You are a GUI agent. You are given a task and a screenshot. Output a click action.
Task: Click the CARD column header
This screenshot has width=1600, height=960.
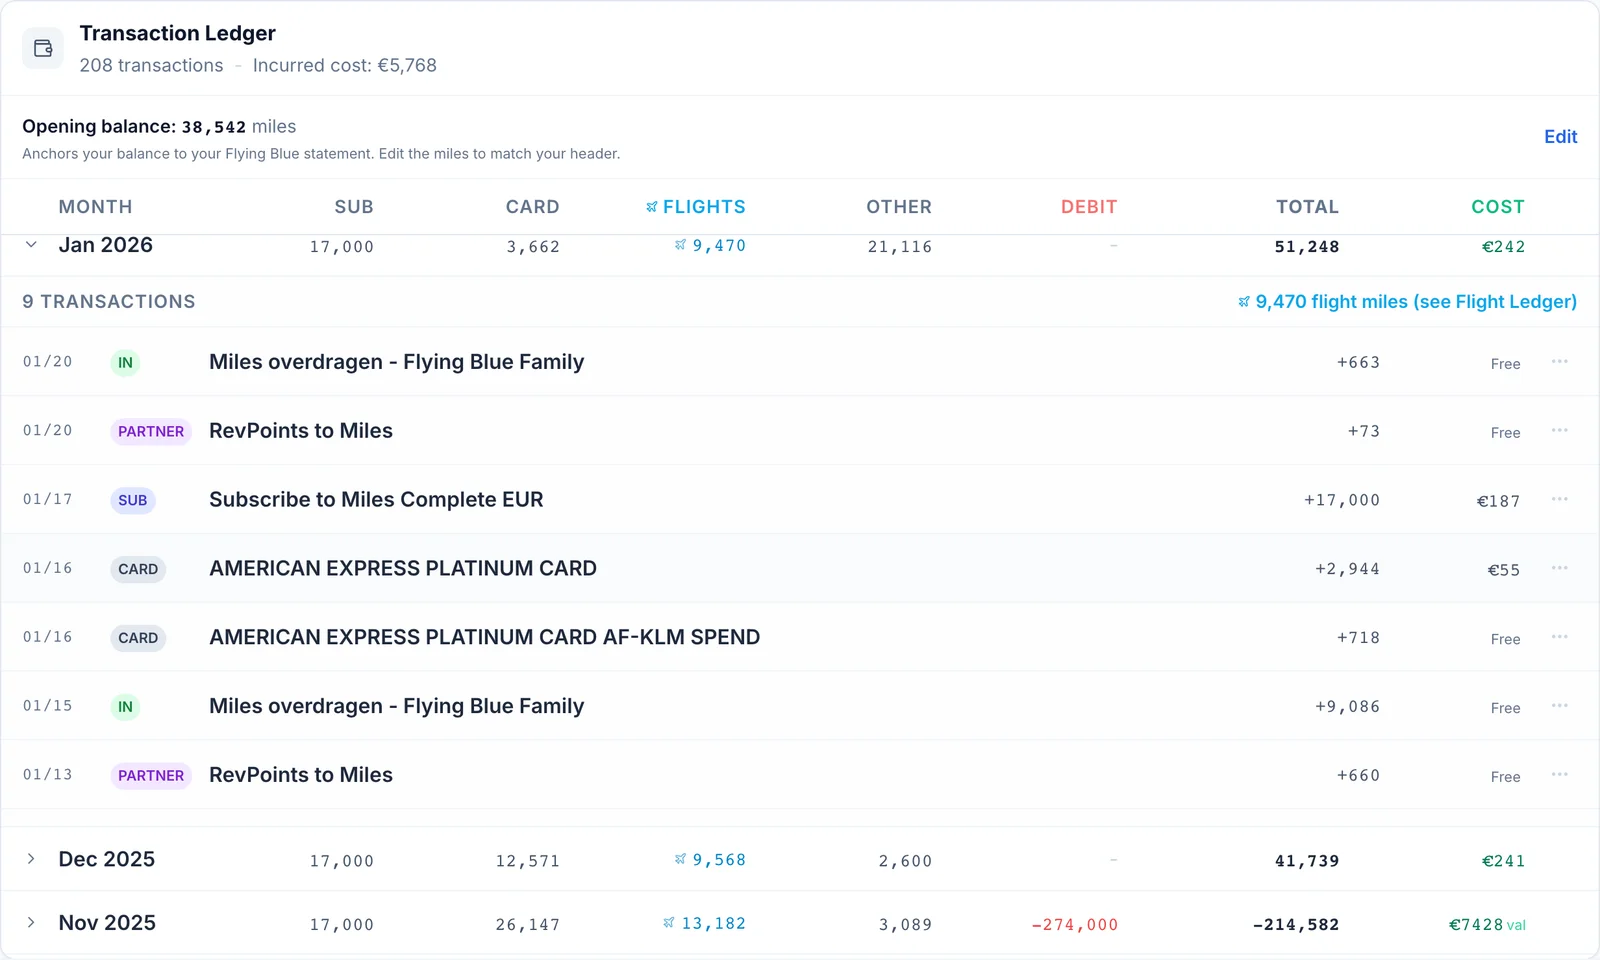532,207
